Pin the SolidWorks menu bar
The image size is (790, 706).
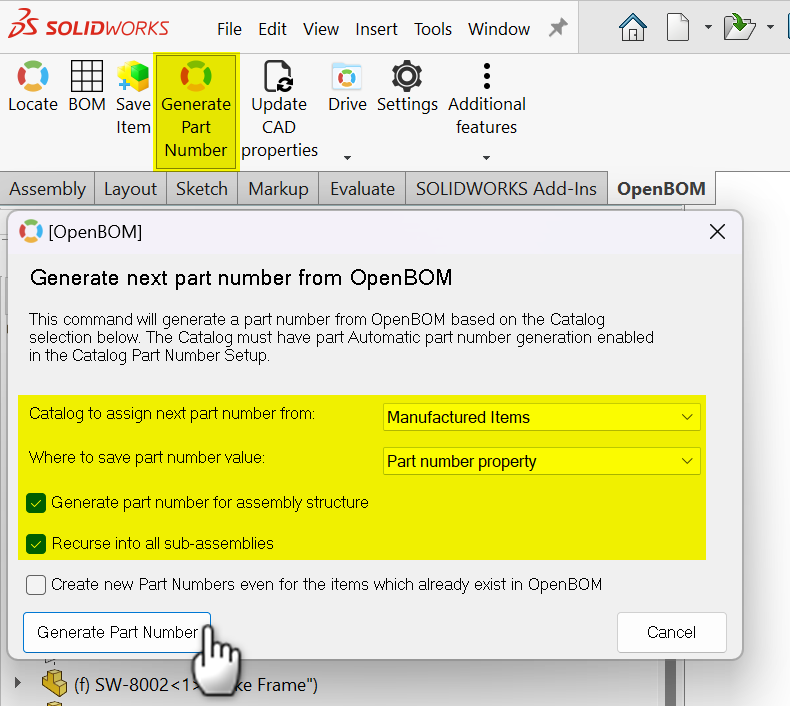558,28
